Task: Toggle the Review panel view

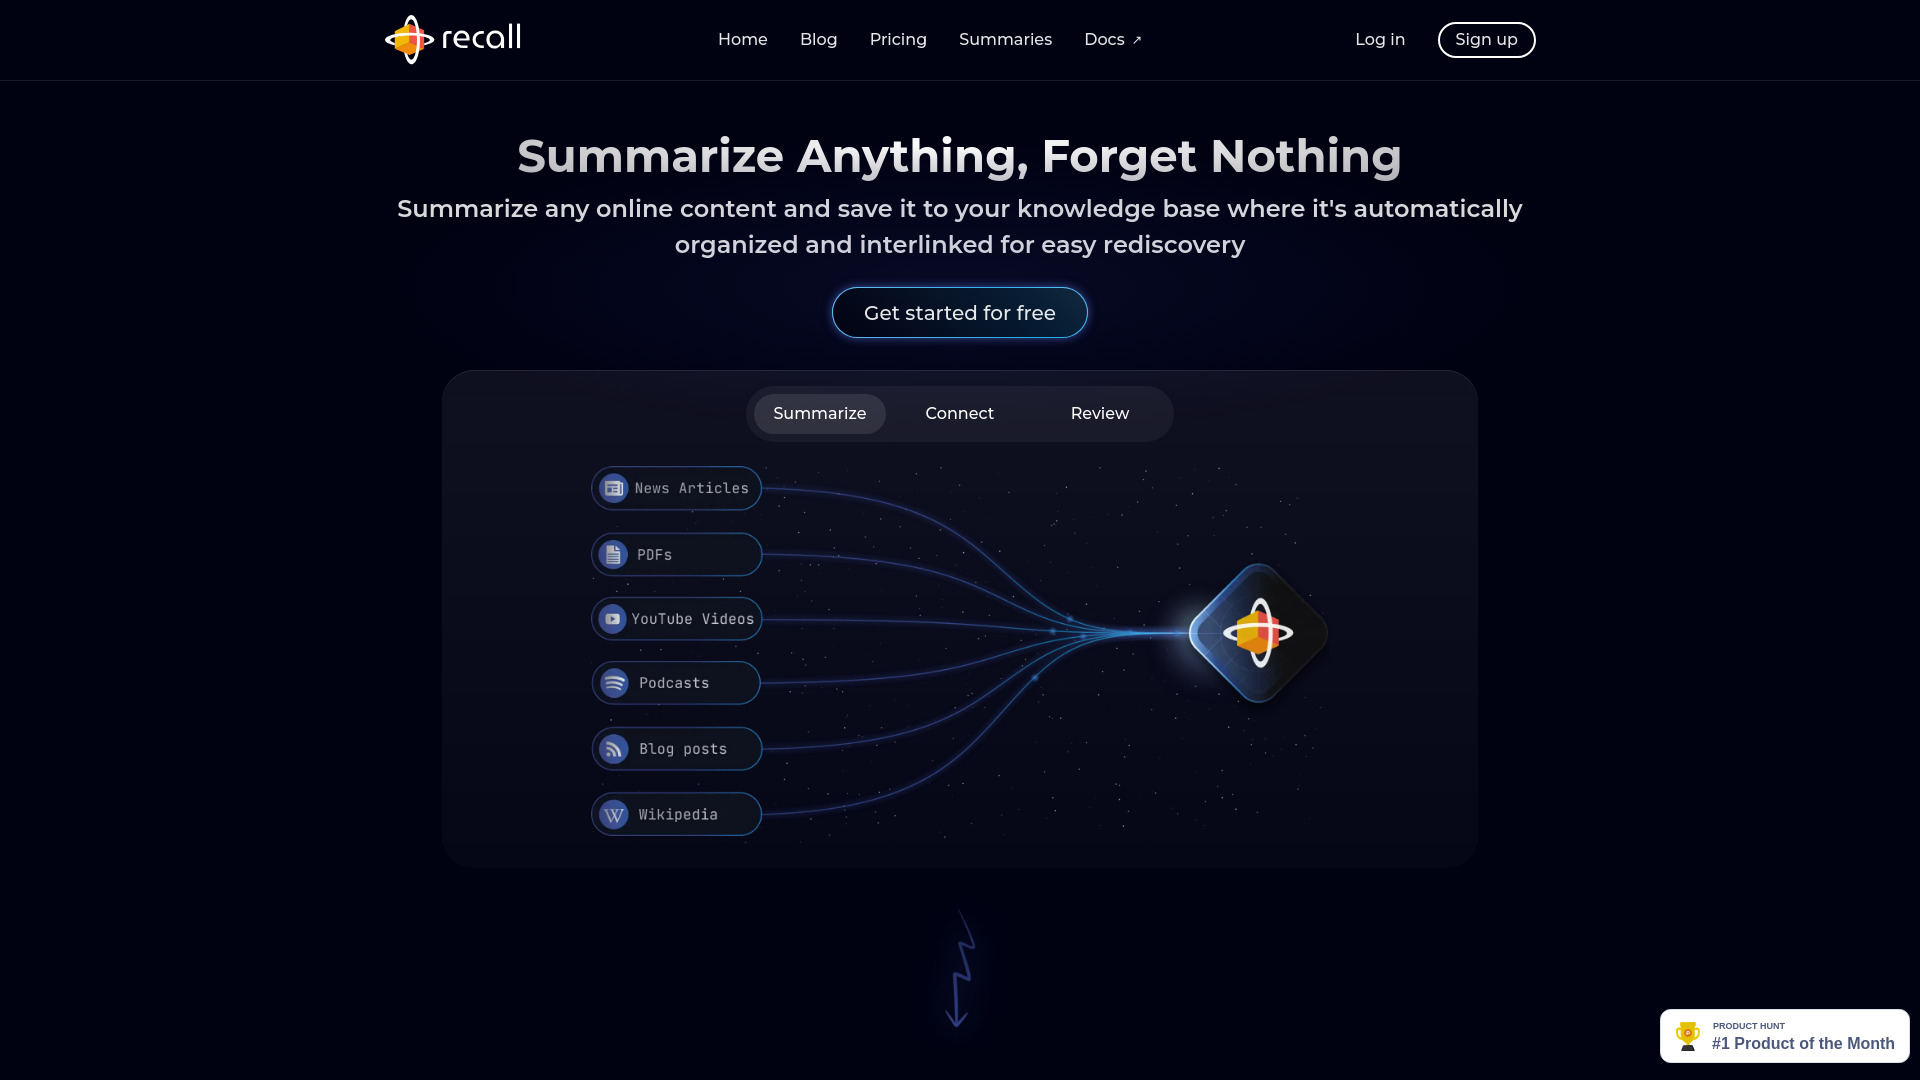Action: tap(1100, 413)
